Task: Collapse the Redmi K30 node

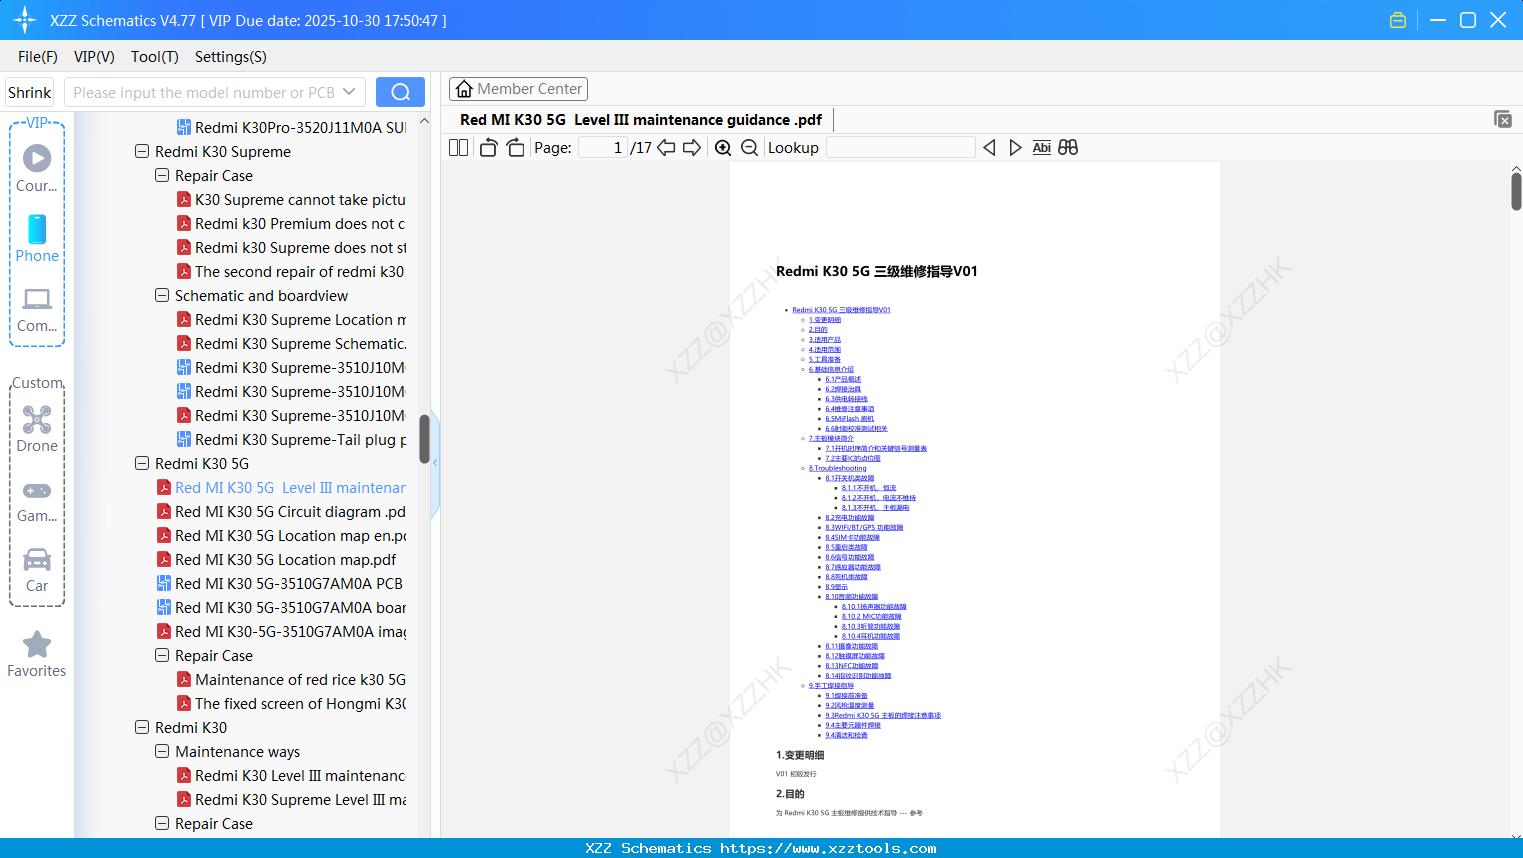Action: click(x=142, y=728)
